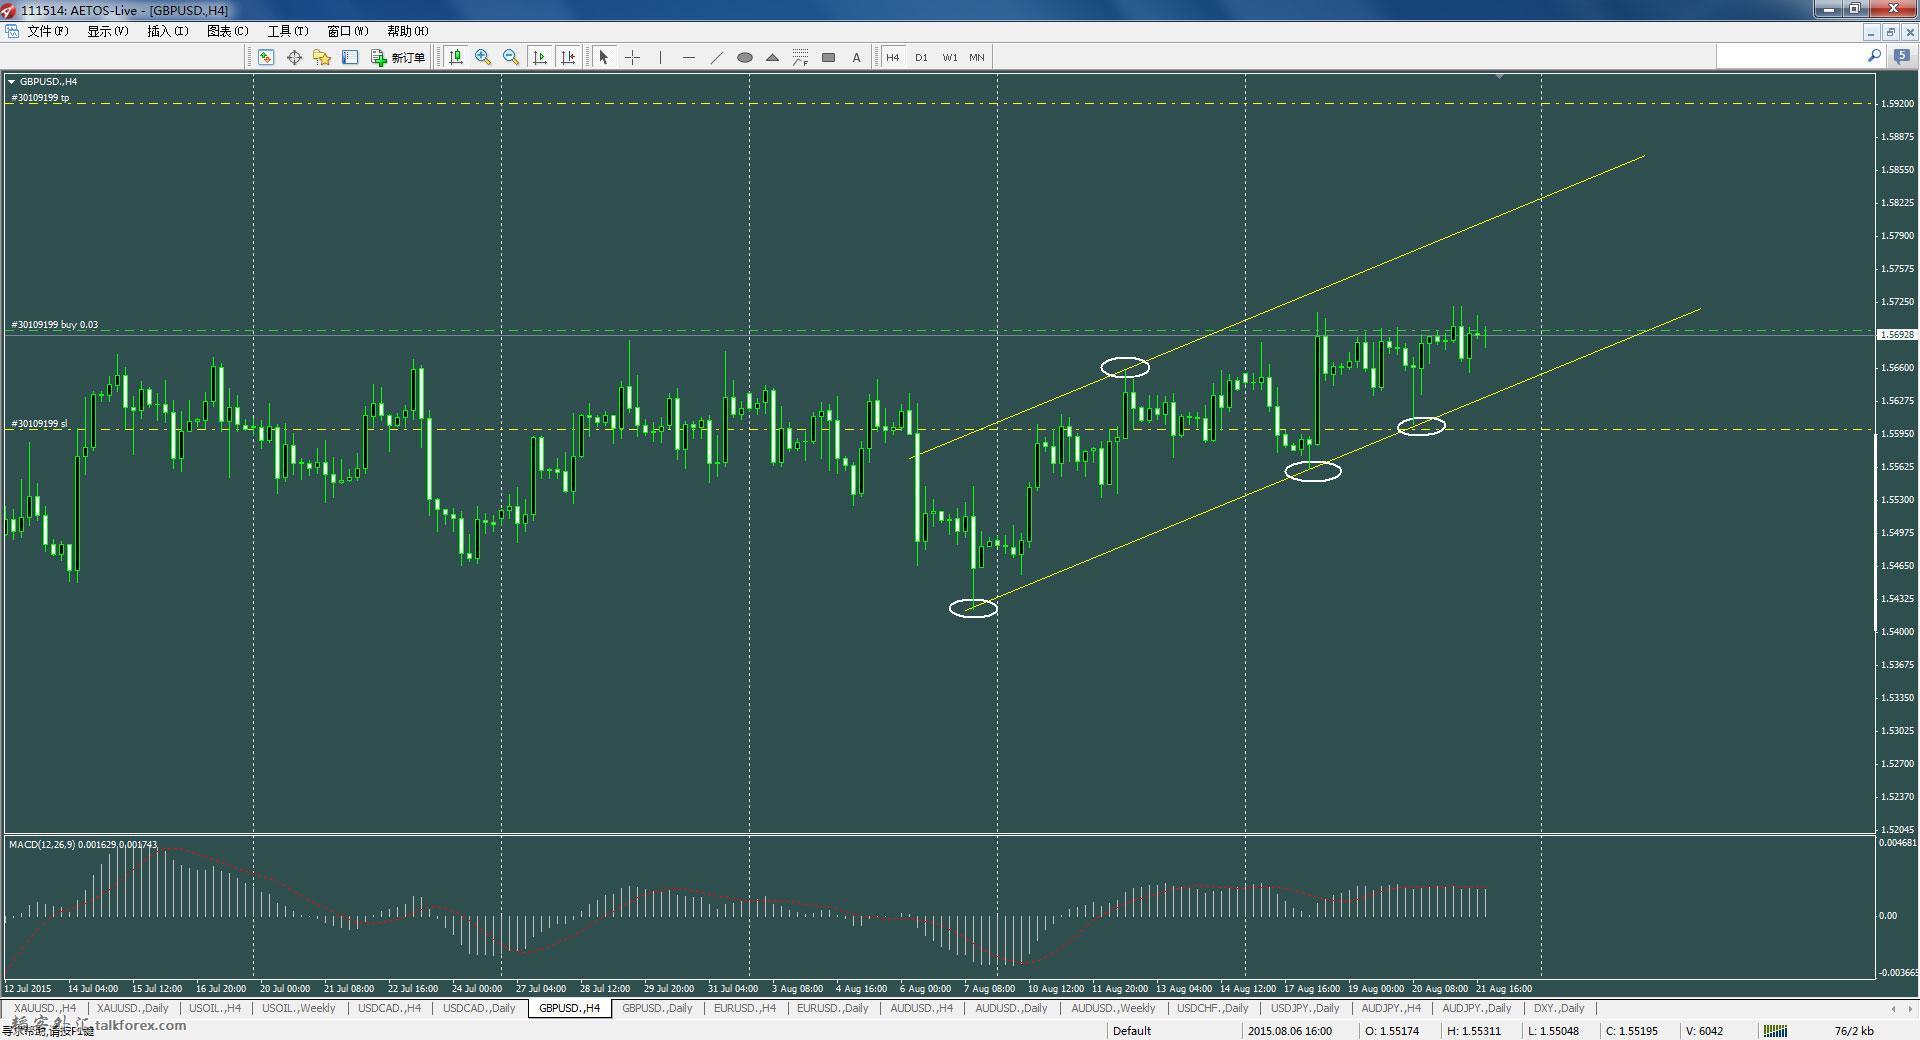Switch timeframe to MN
Image resolution: width=1920 pixels, height=1040 pixels.
pos(977,57)
